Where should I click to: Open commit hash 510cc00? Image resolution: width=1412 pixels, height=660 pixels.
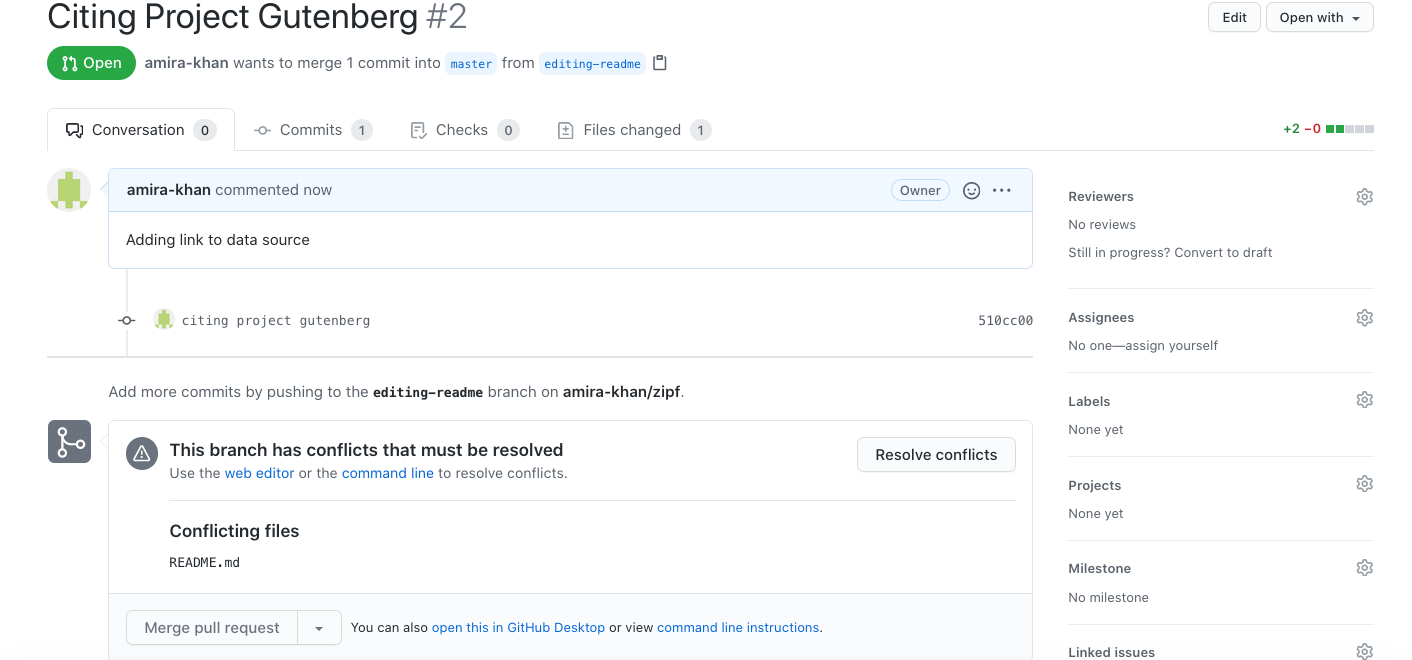pyautogui.click(x=1005, y=321)
